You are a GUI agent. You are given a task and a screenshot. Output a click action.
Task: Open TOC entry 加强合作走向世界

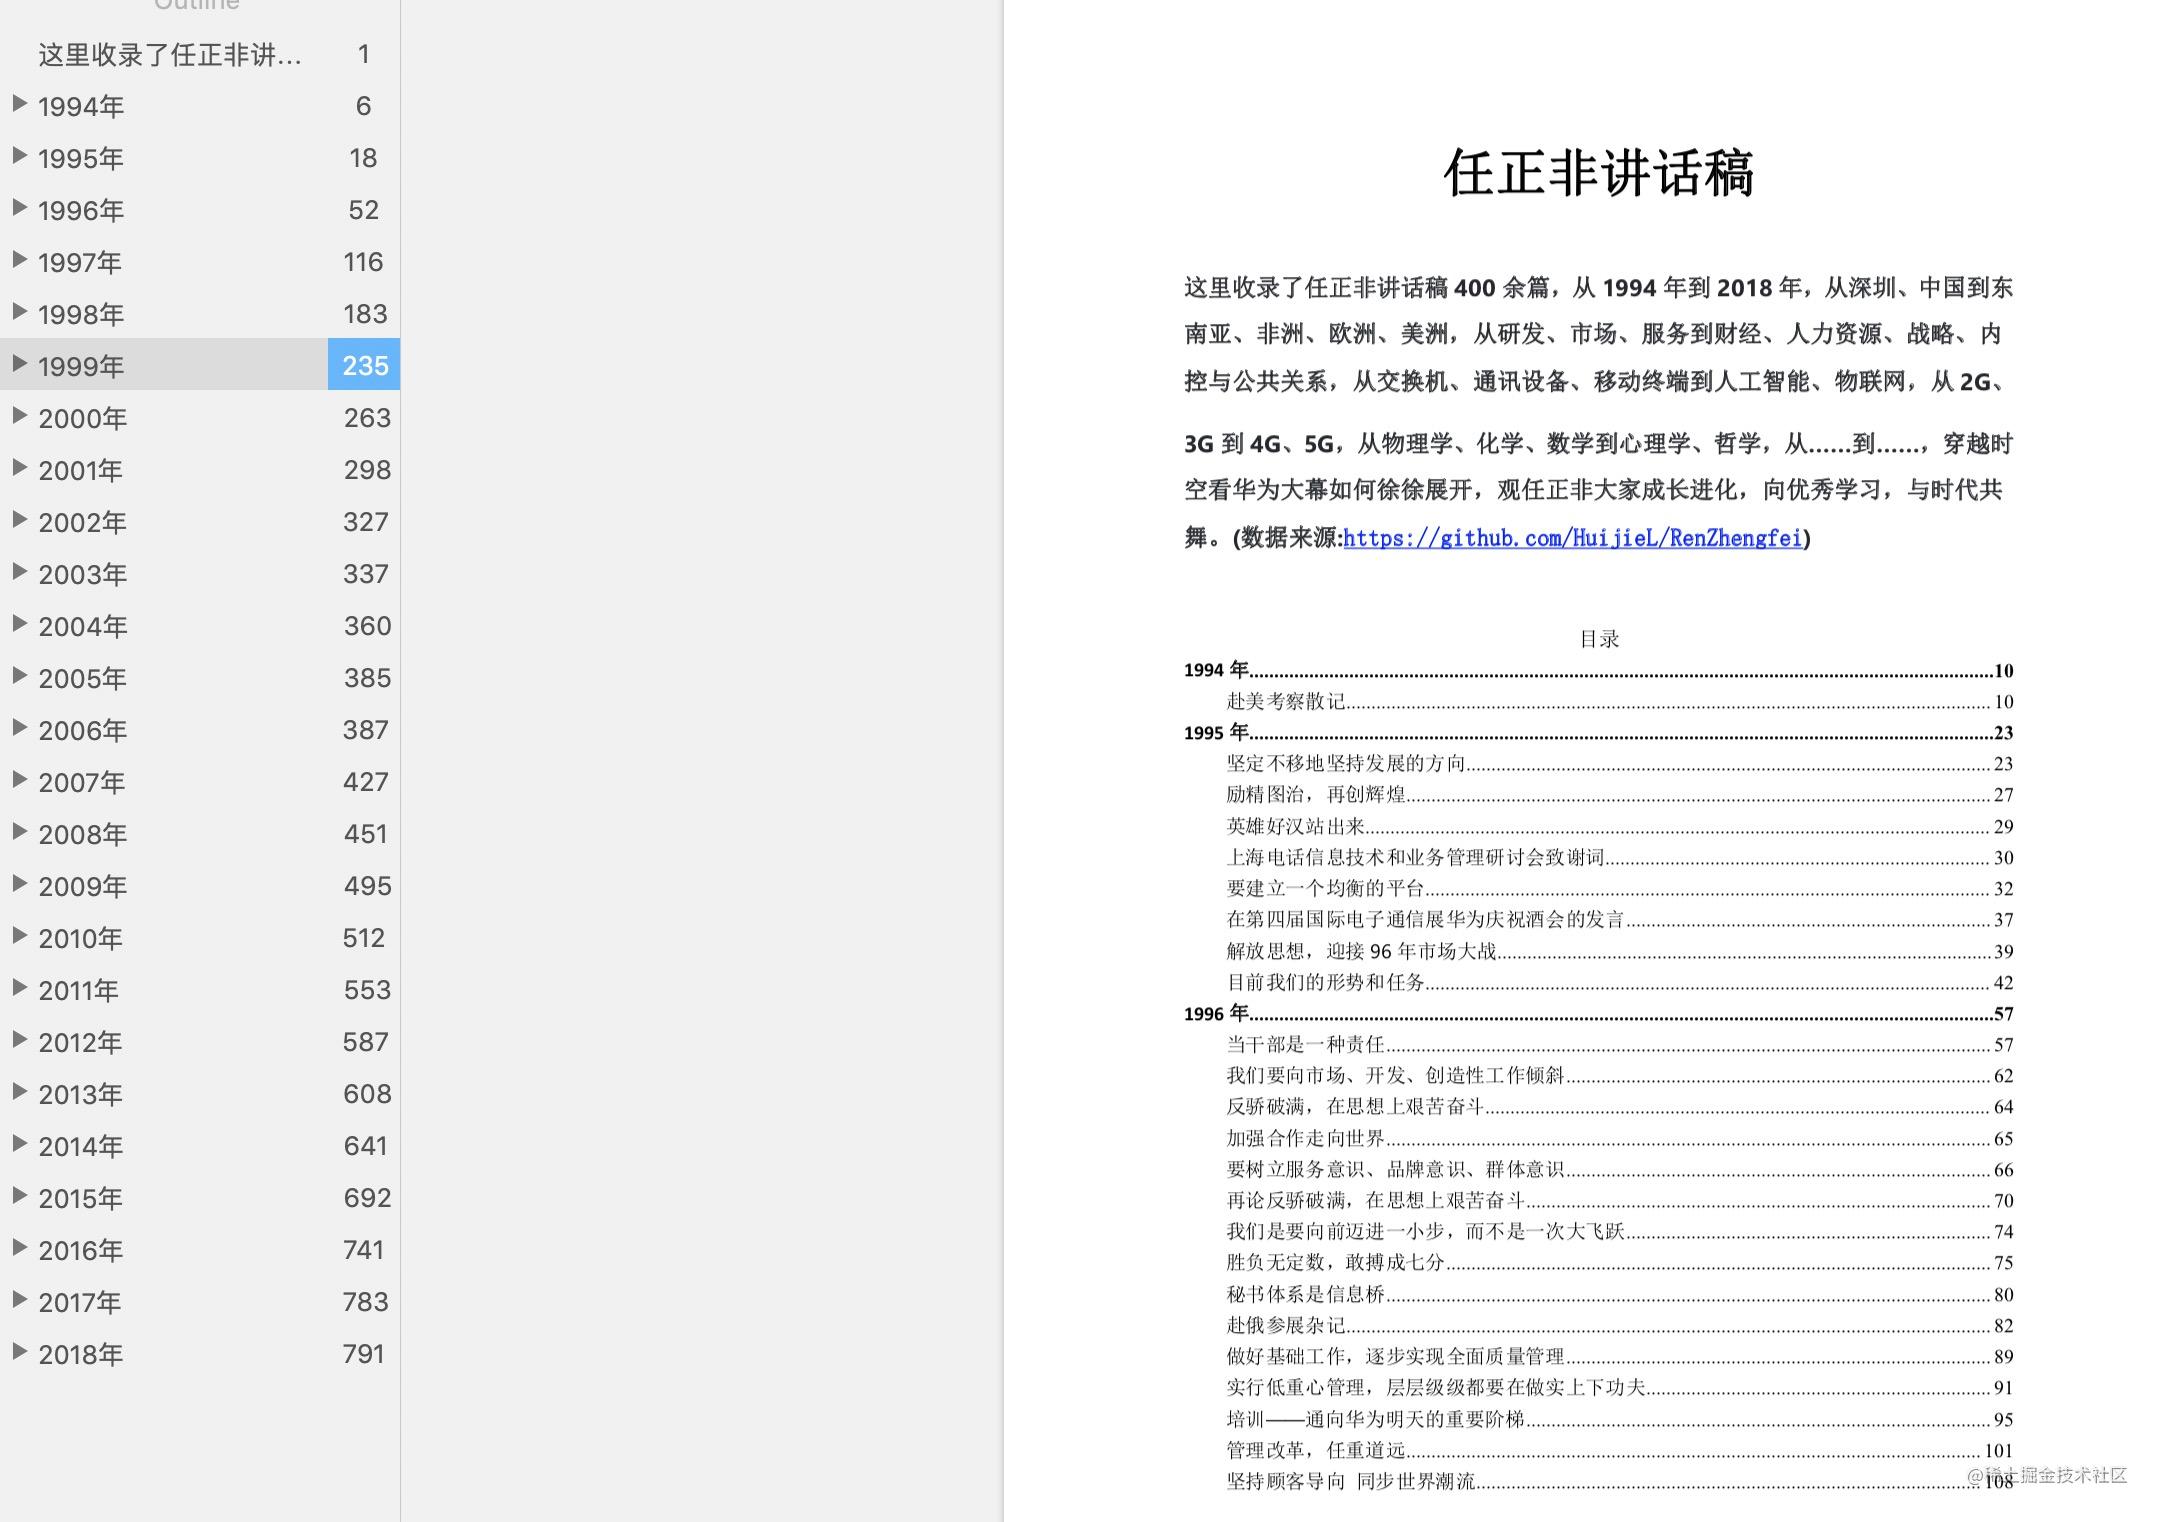[x=1619, y=1138]
